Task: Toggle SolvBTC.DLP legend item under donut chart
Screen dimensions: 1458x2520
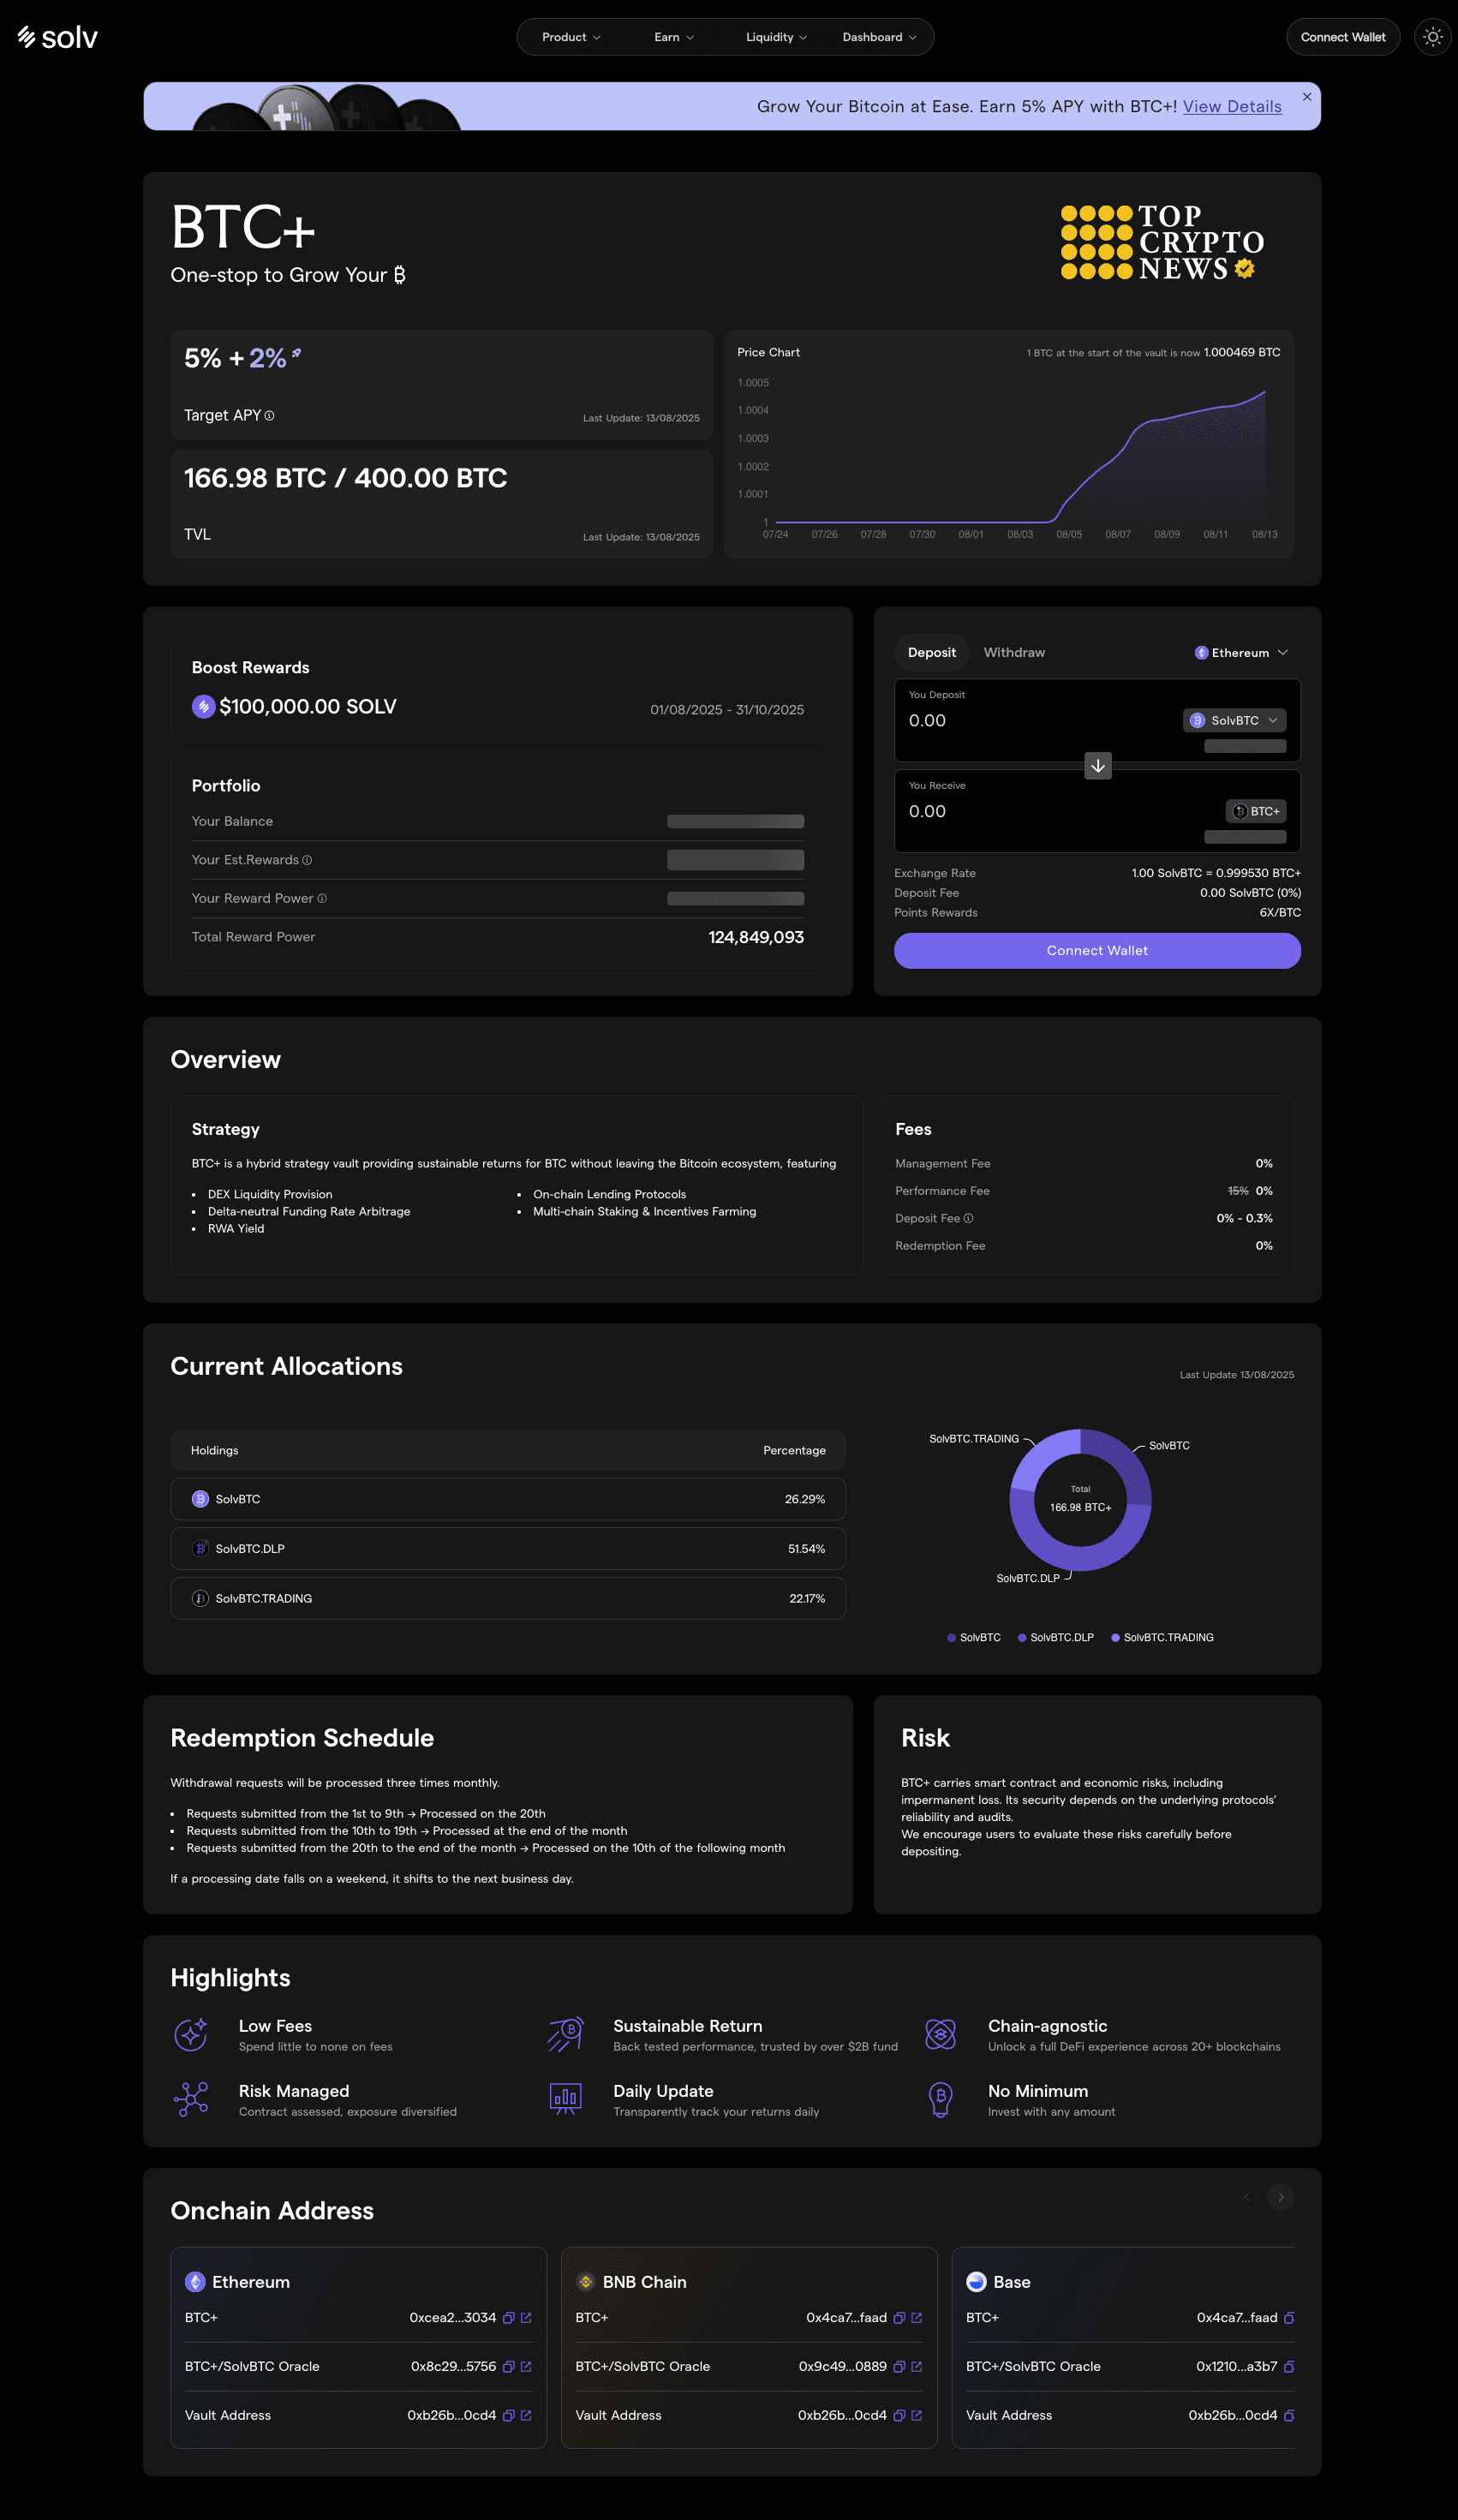Action: [x=1056, y=1638]
